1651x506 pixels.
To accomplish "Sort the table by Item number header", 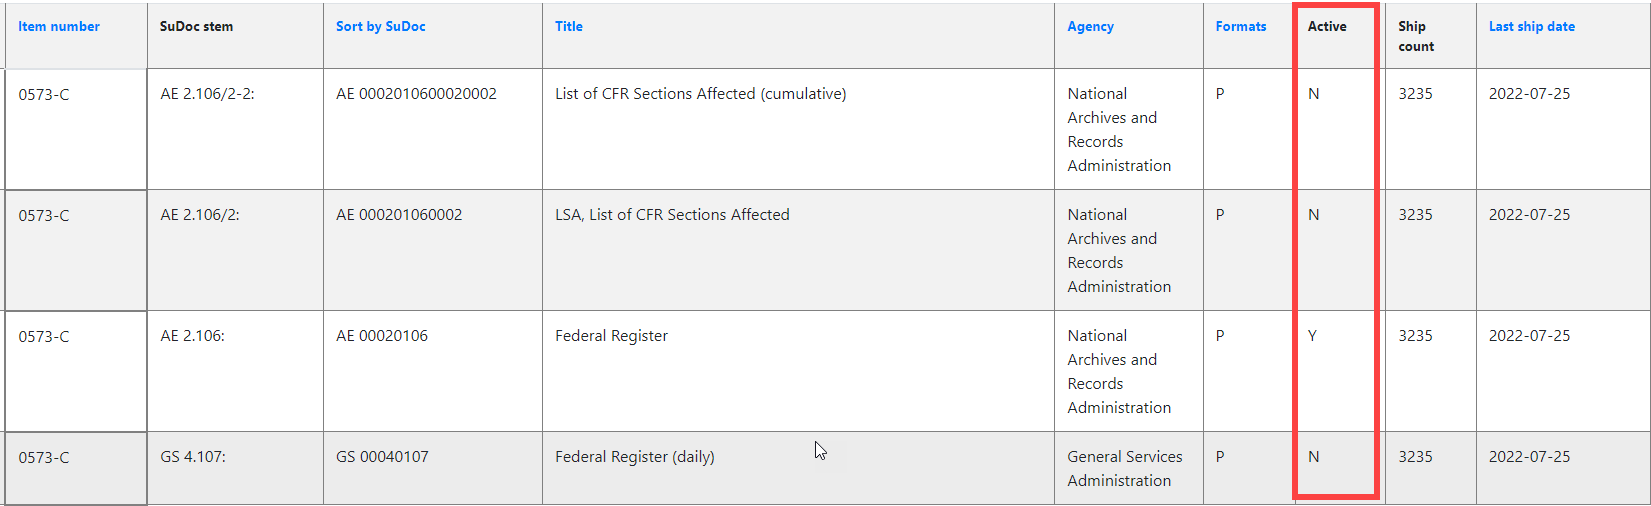I will (x=59, y=27).
